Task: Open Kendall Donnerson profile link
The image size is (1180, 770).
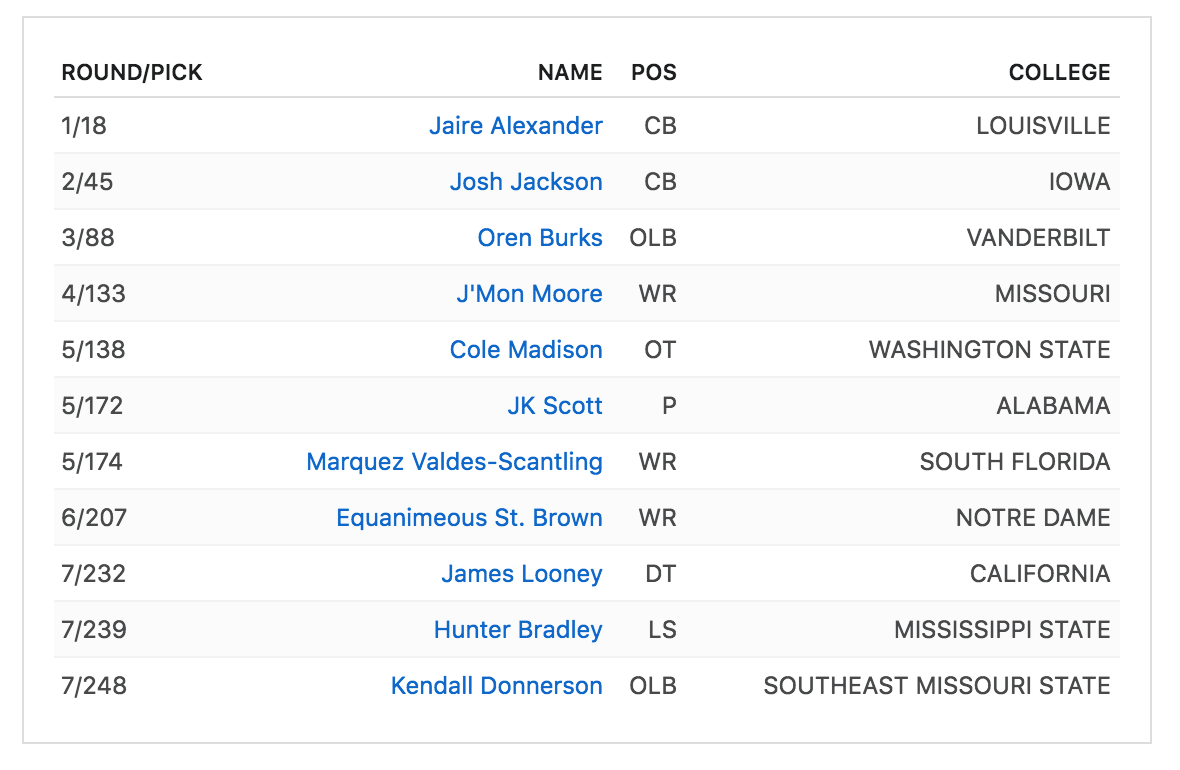Action: [496, 686]
